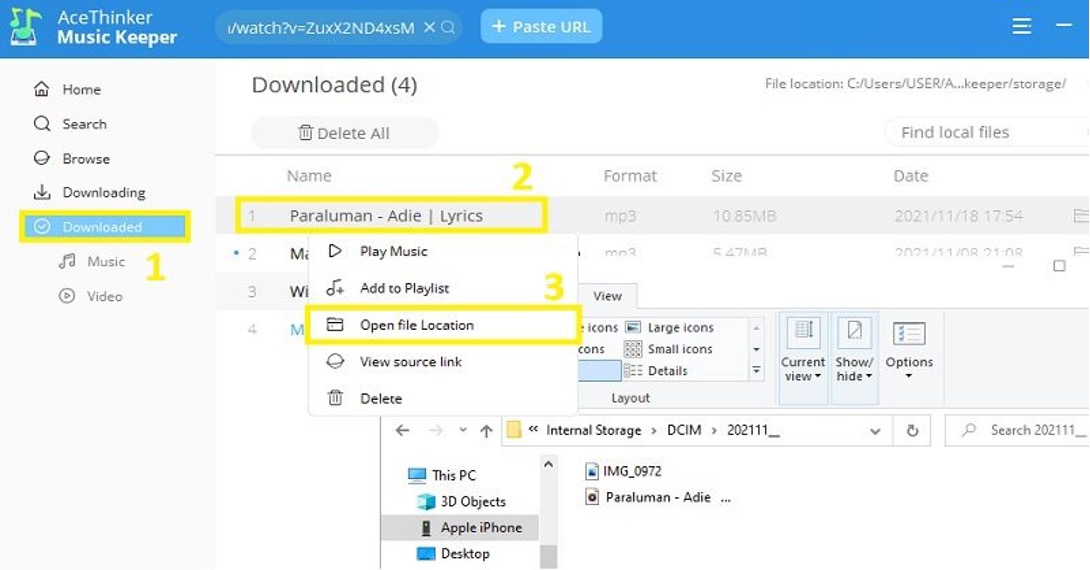The height and width of the screenshot is (570, 1090).
Task: Switch to the View tab in Explorer
Action: pyautogui.click(x=608, y=296)
